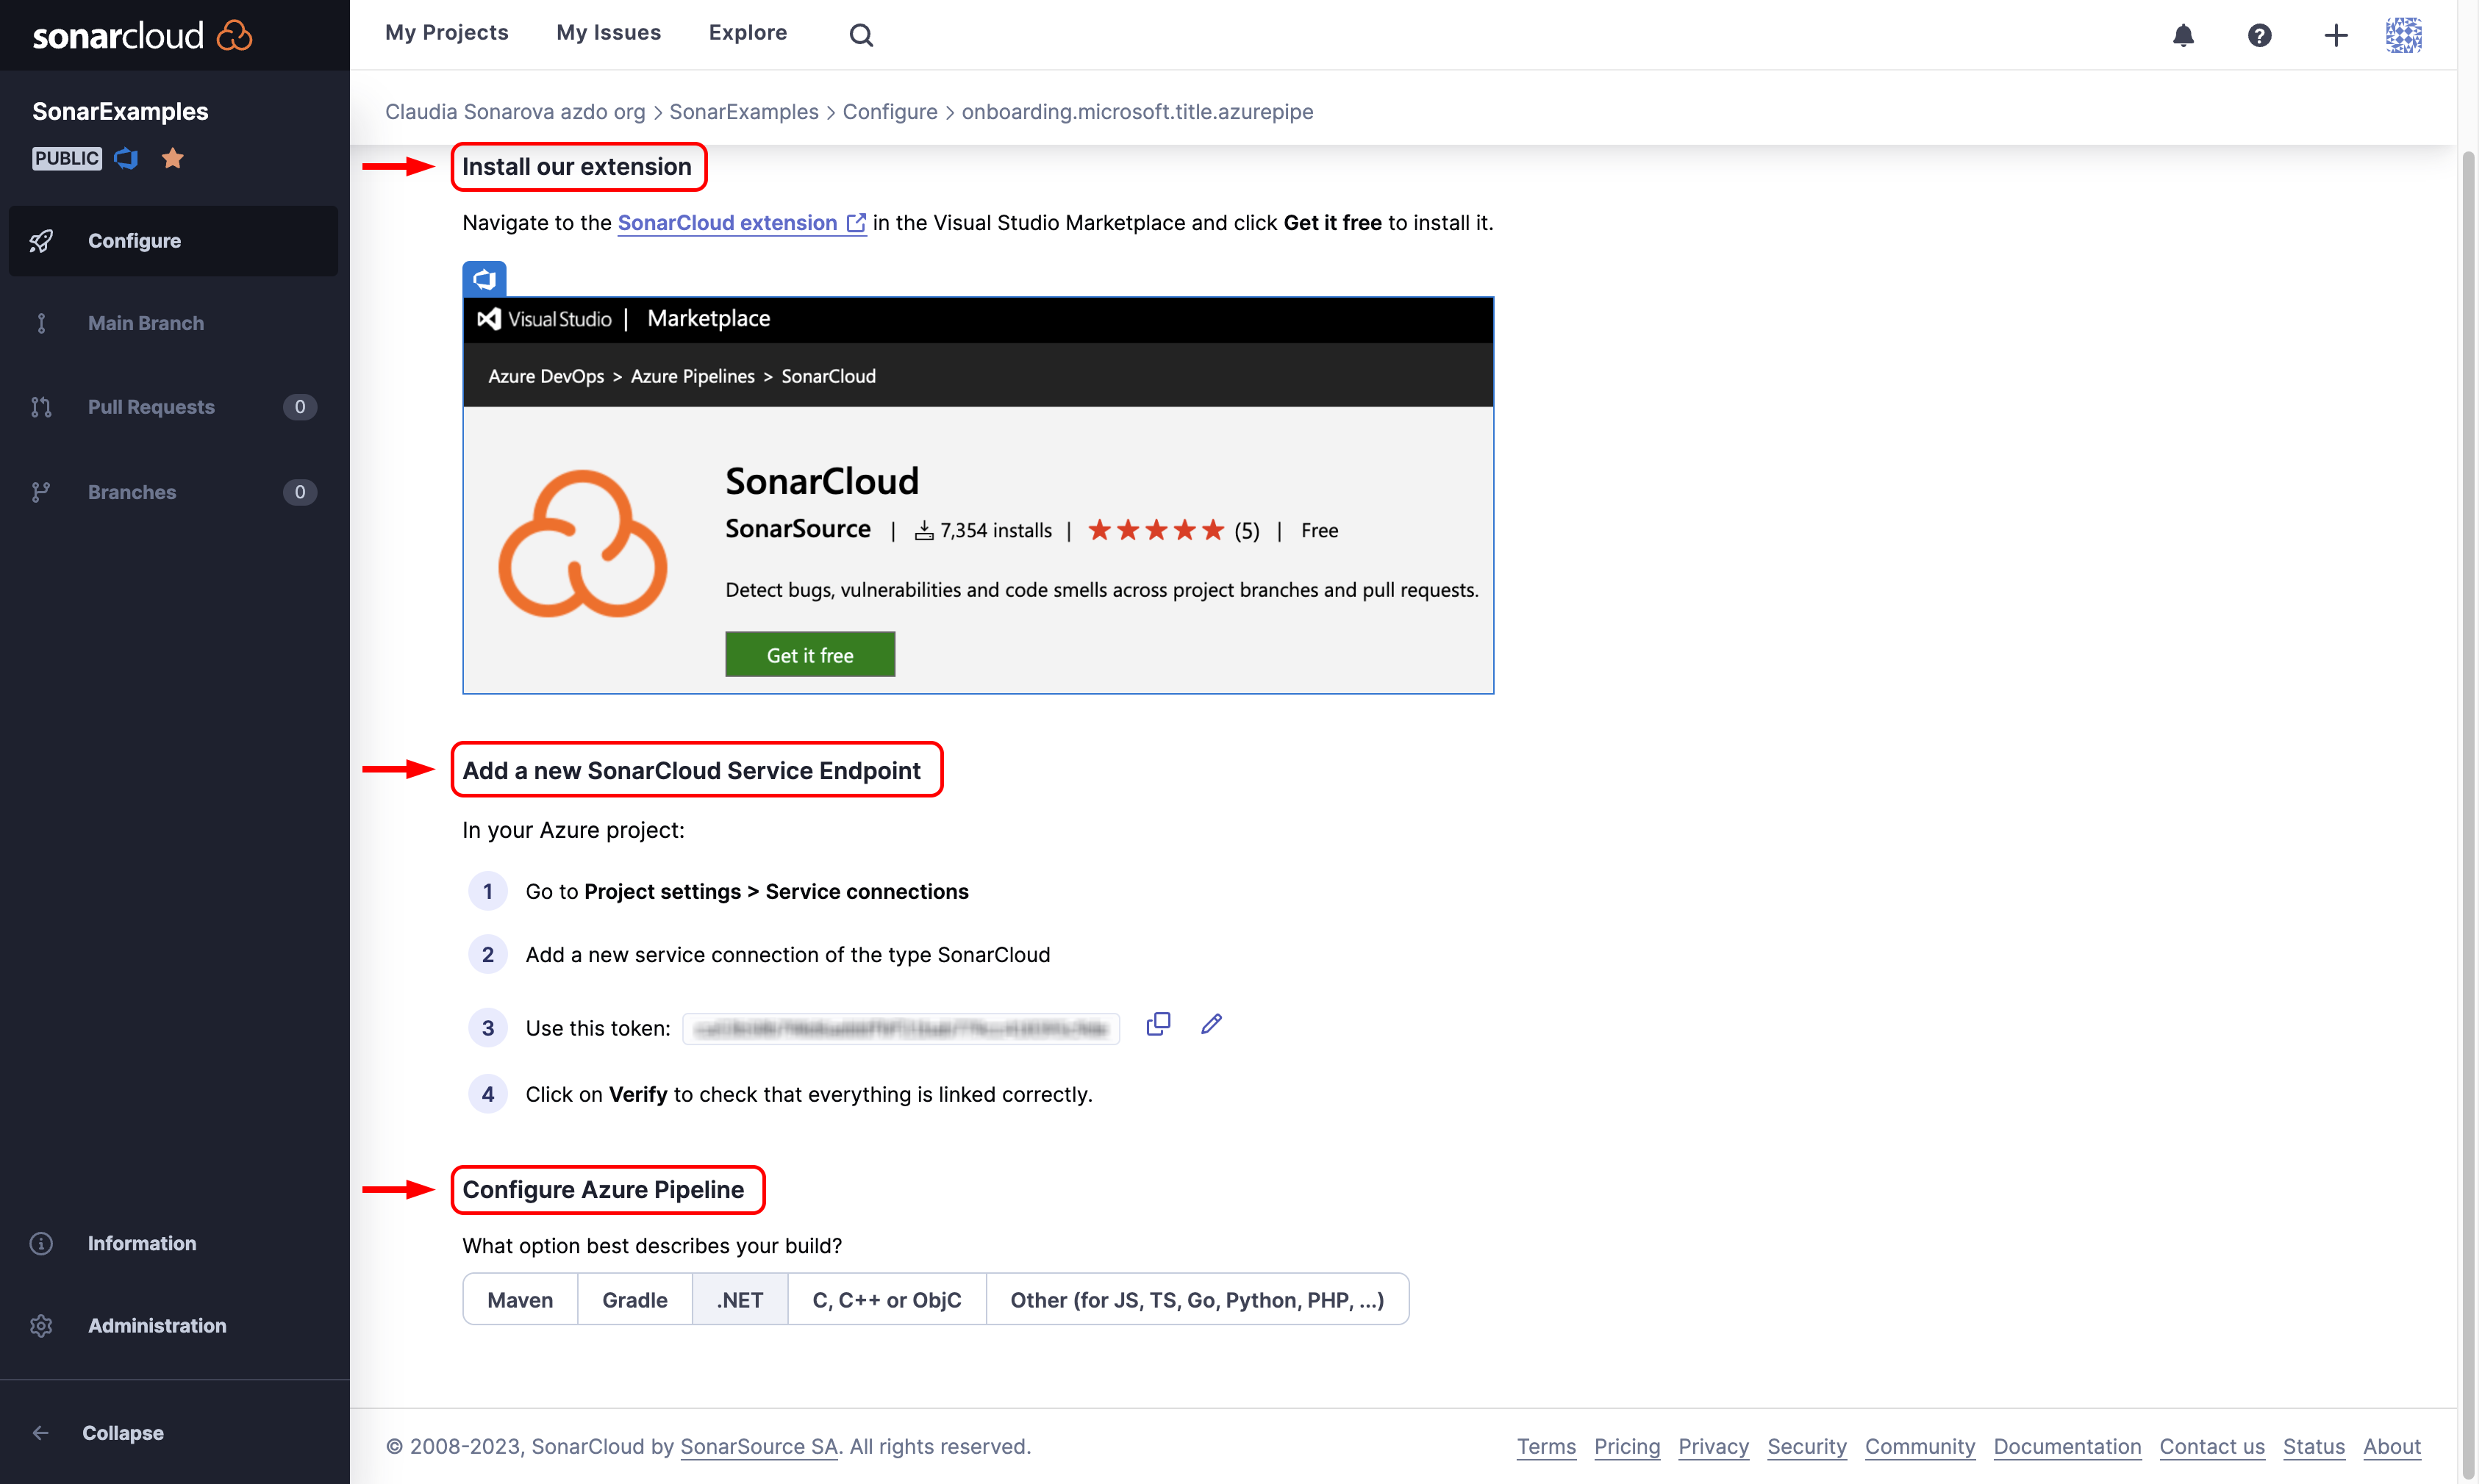Open My Projects in top nav
Image resolution: width=2482 pixels, height=1484 pixels.
click(x=447, y=33)
